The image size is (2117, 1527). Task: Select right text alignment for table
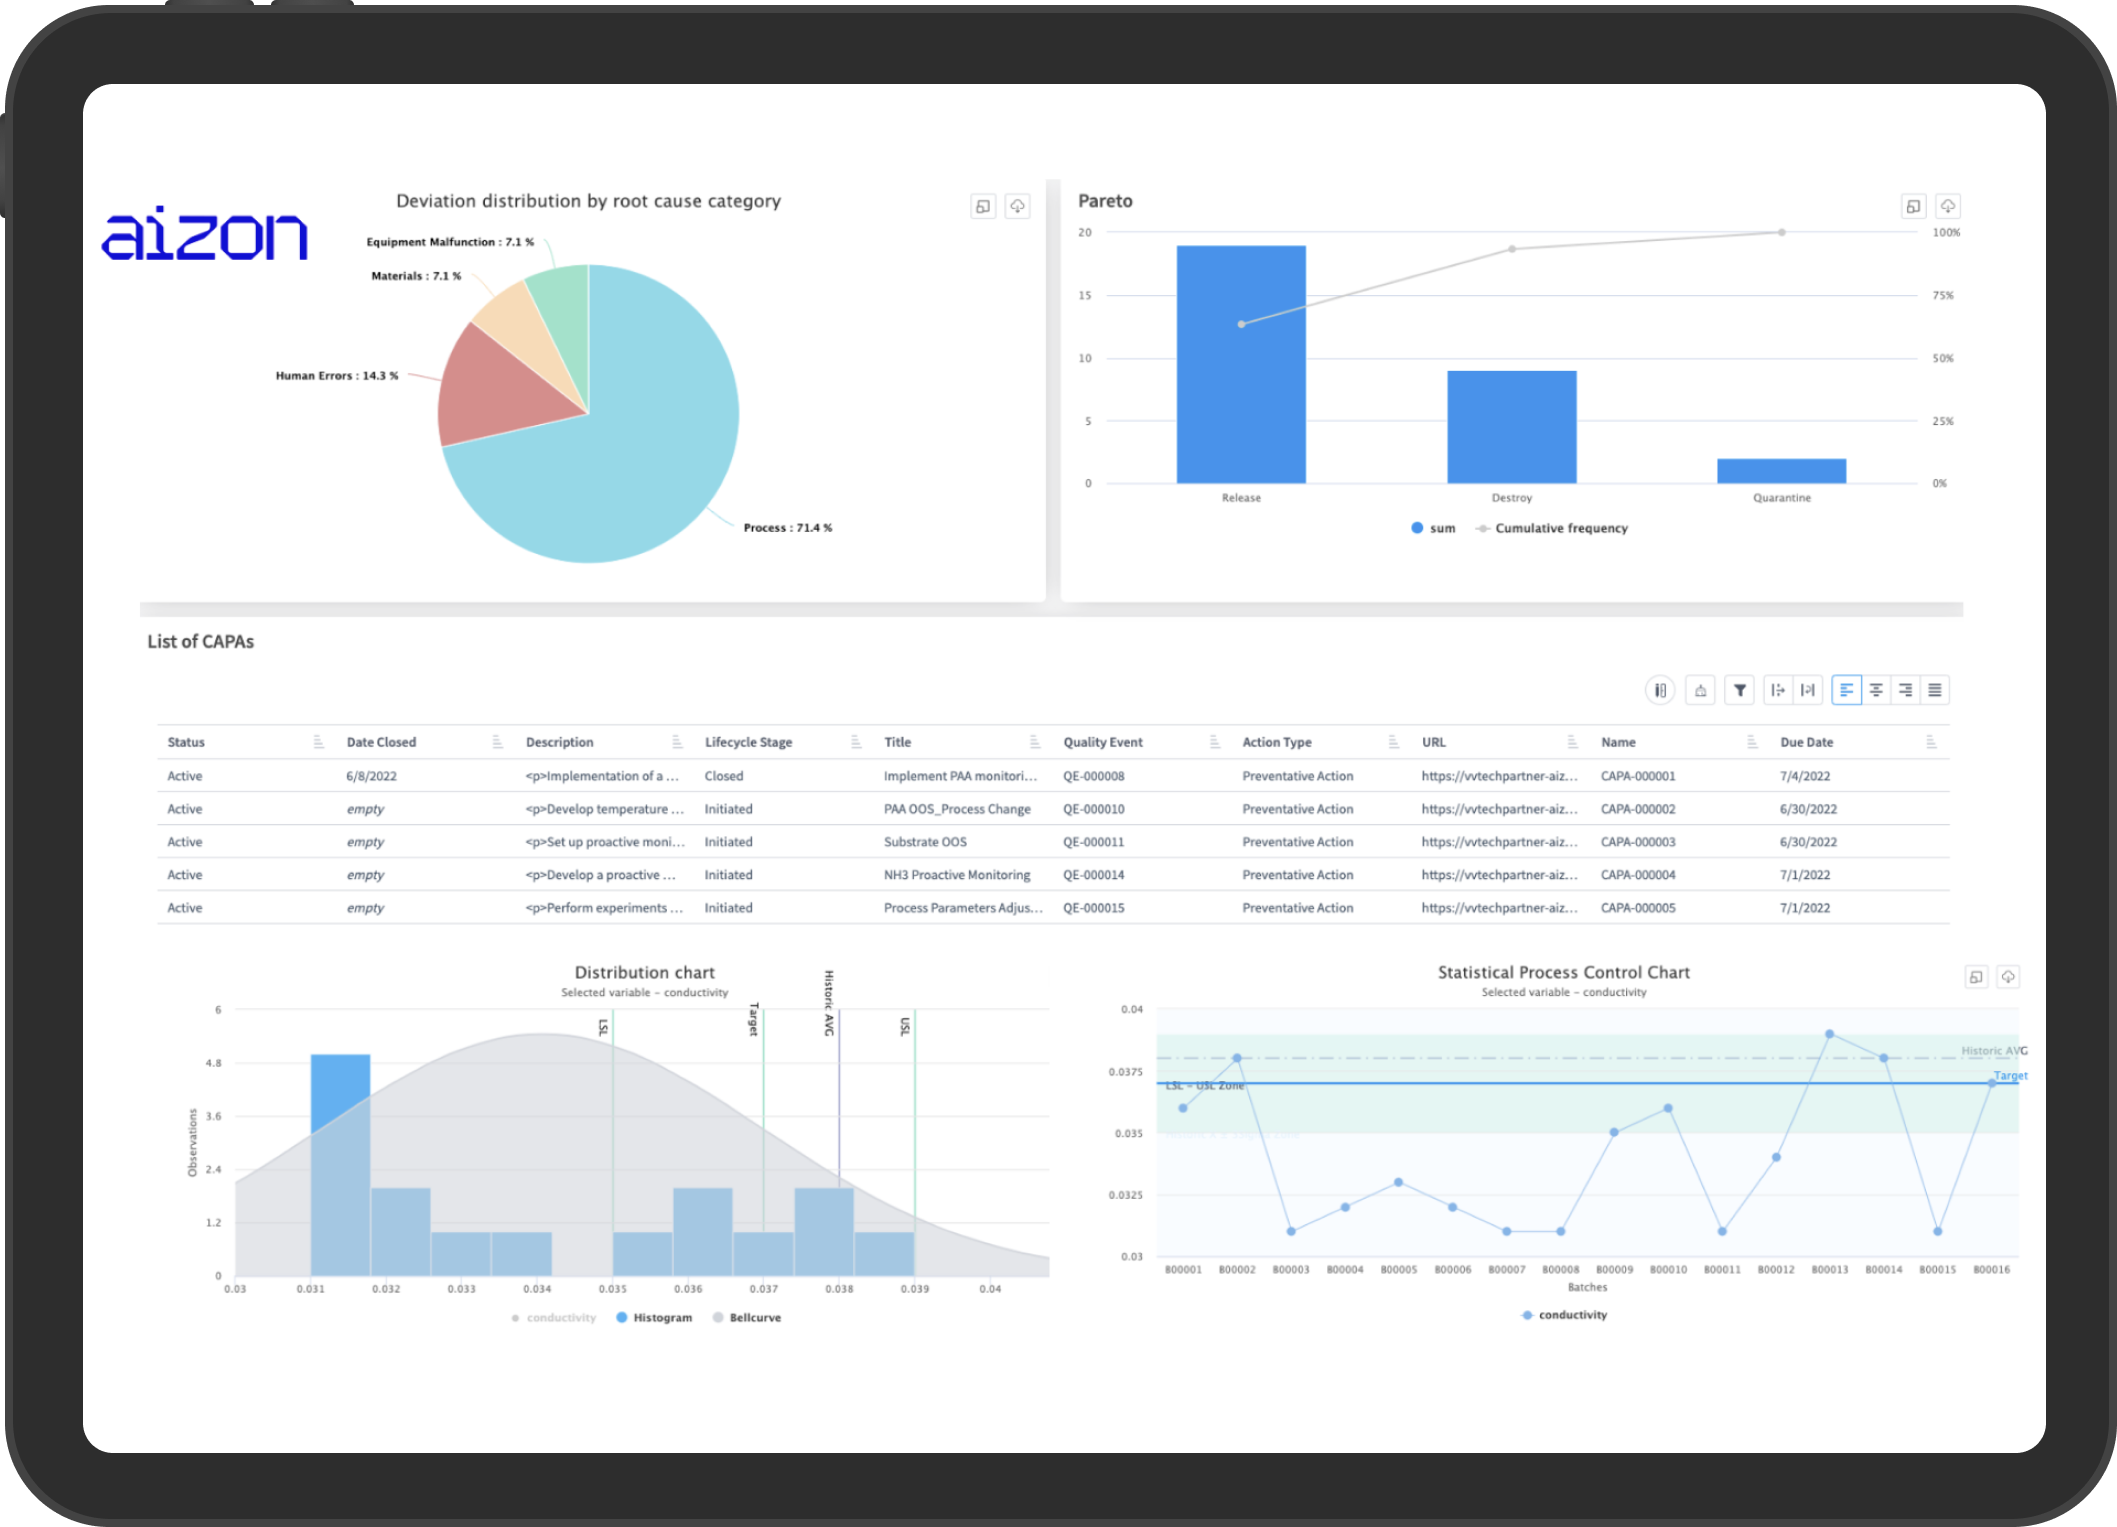(1905, 690)
